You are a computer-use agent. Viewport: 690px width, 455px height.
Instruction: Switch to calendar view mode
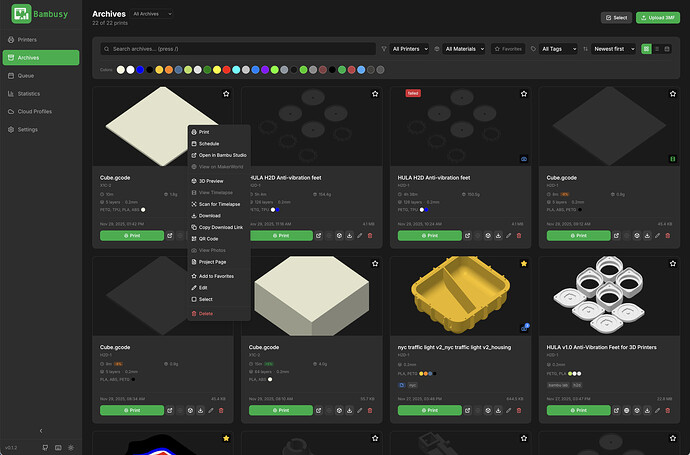(x=667, y=49)
